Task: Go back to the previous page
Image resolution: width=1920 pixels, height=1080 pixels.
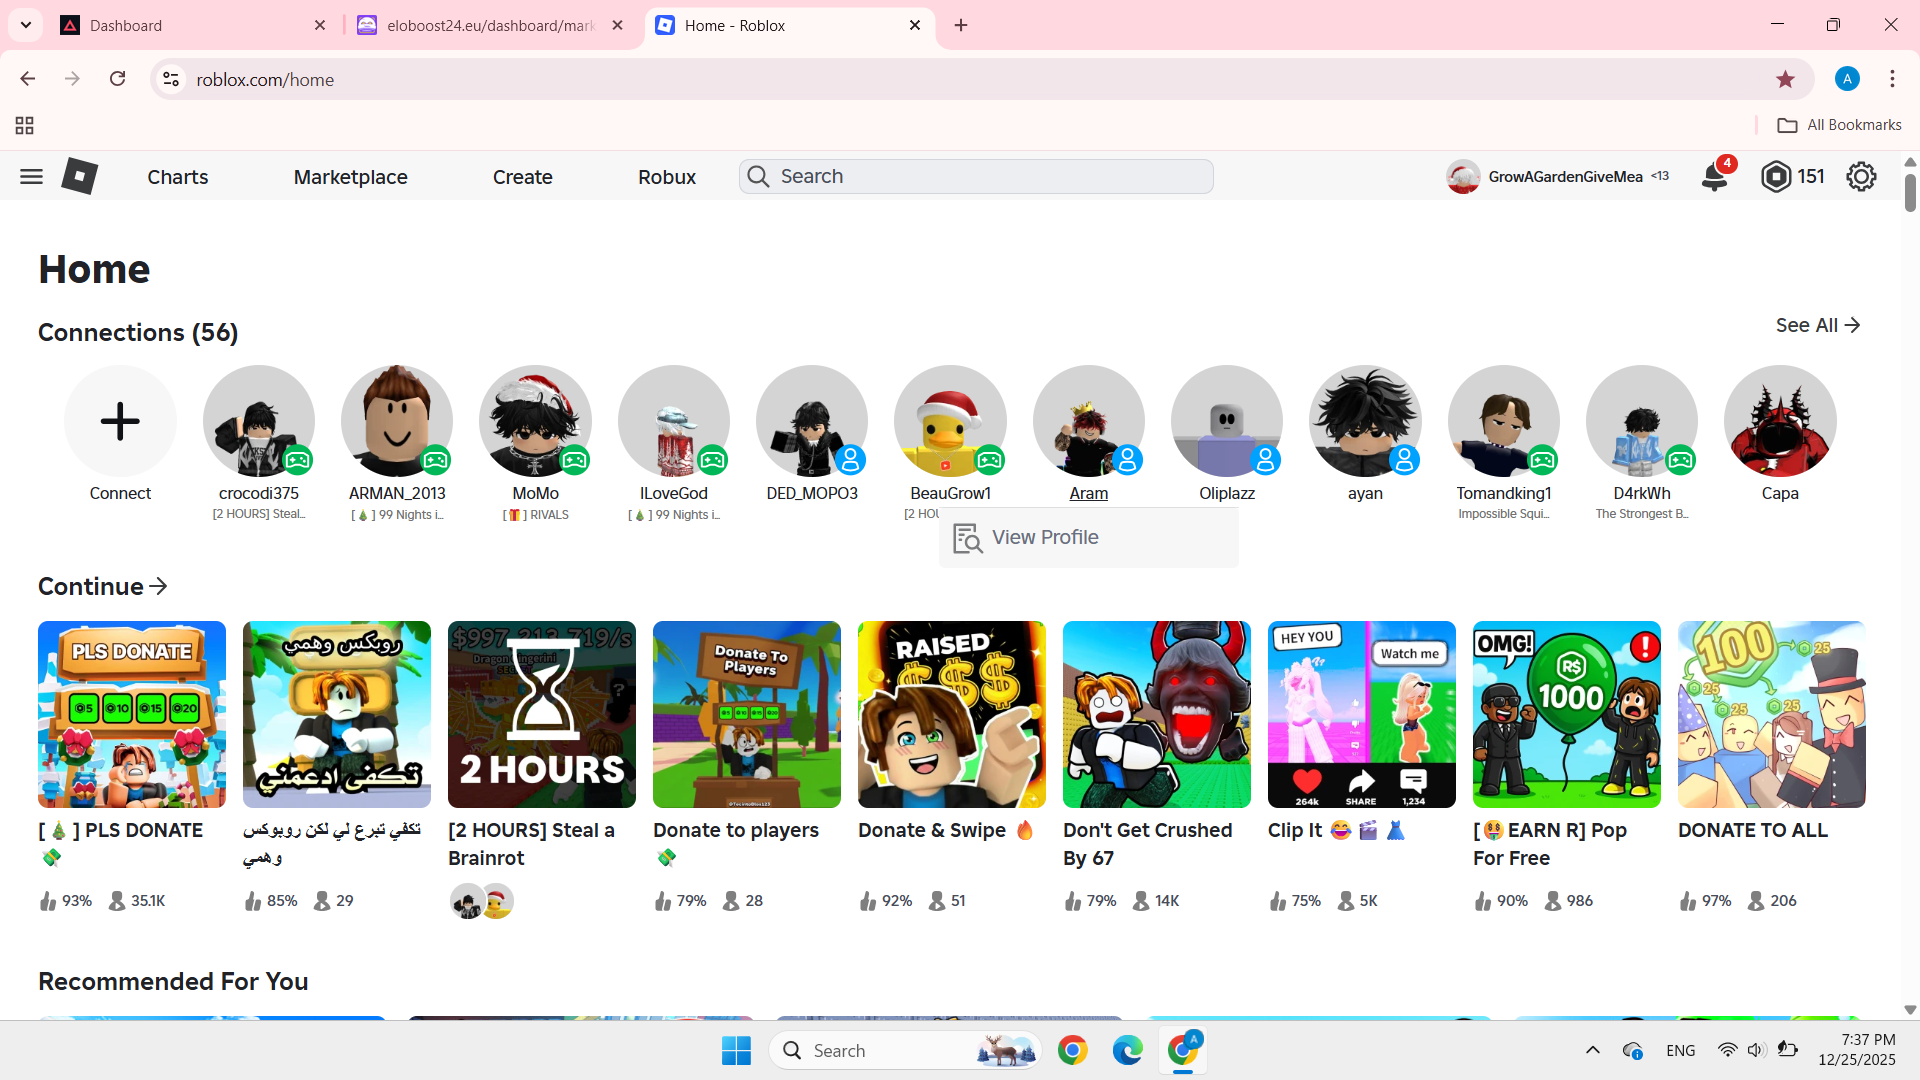Action: [x=28, y=79]
